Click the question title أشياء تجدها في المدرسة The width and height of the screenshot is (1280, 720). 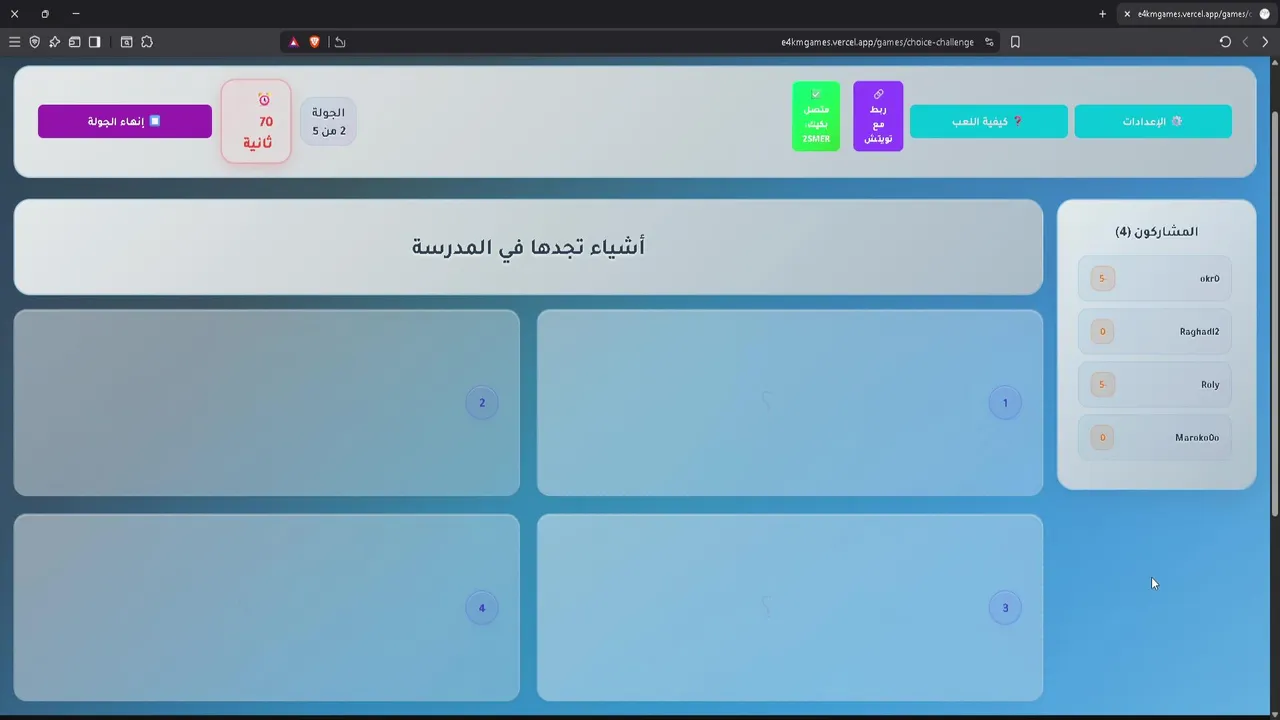point(528,247)
